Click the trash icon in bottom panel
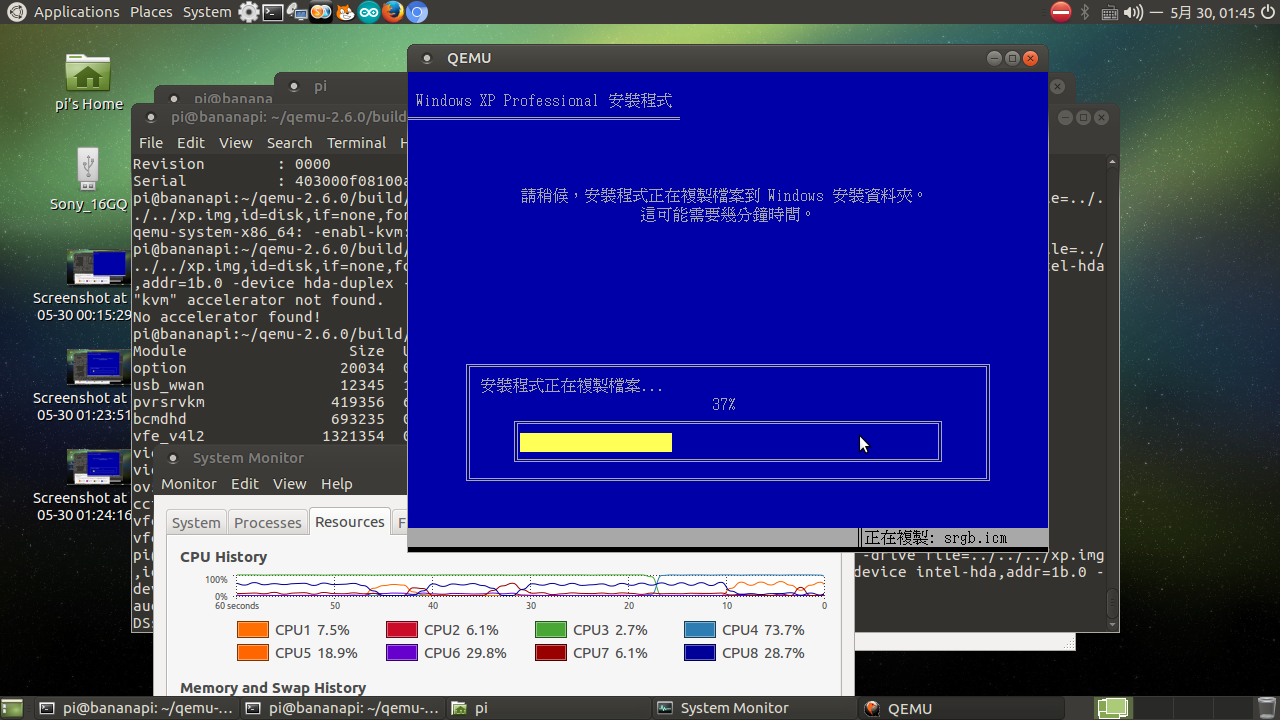This screenshot has height=720, width=1280. click(x=1267, y=708)
